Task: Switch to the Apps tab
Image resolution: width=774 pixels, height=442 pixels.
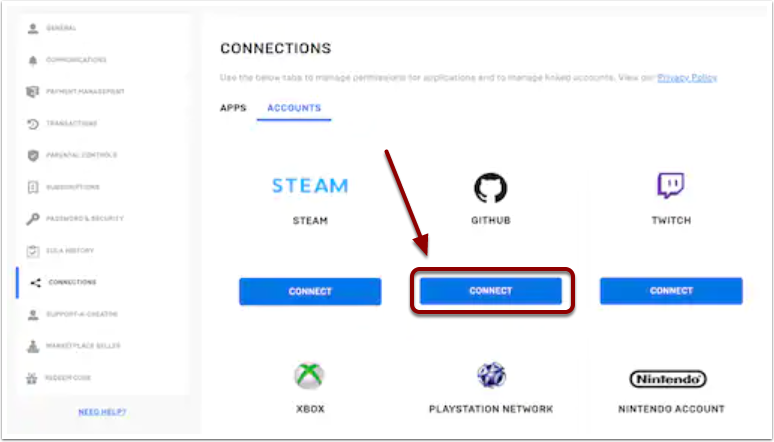Action: point(233,108)
